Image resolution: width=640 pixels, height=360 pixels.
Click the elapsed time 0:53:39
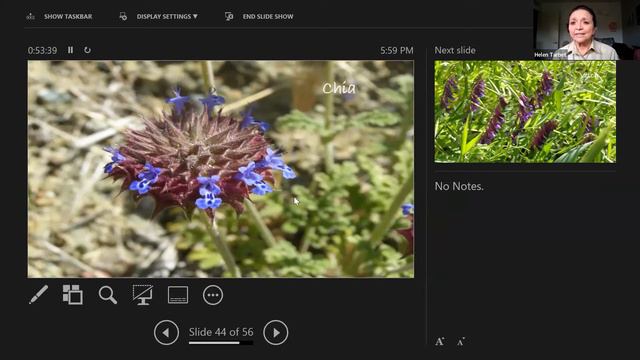(x=42, y=50)
